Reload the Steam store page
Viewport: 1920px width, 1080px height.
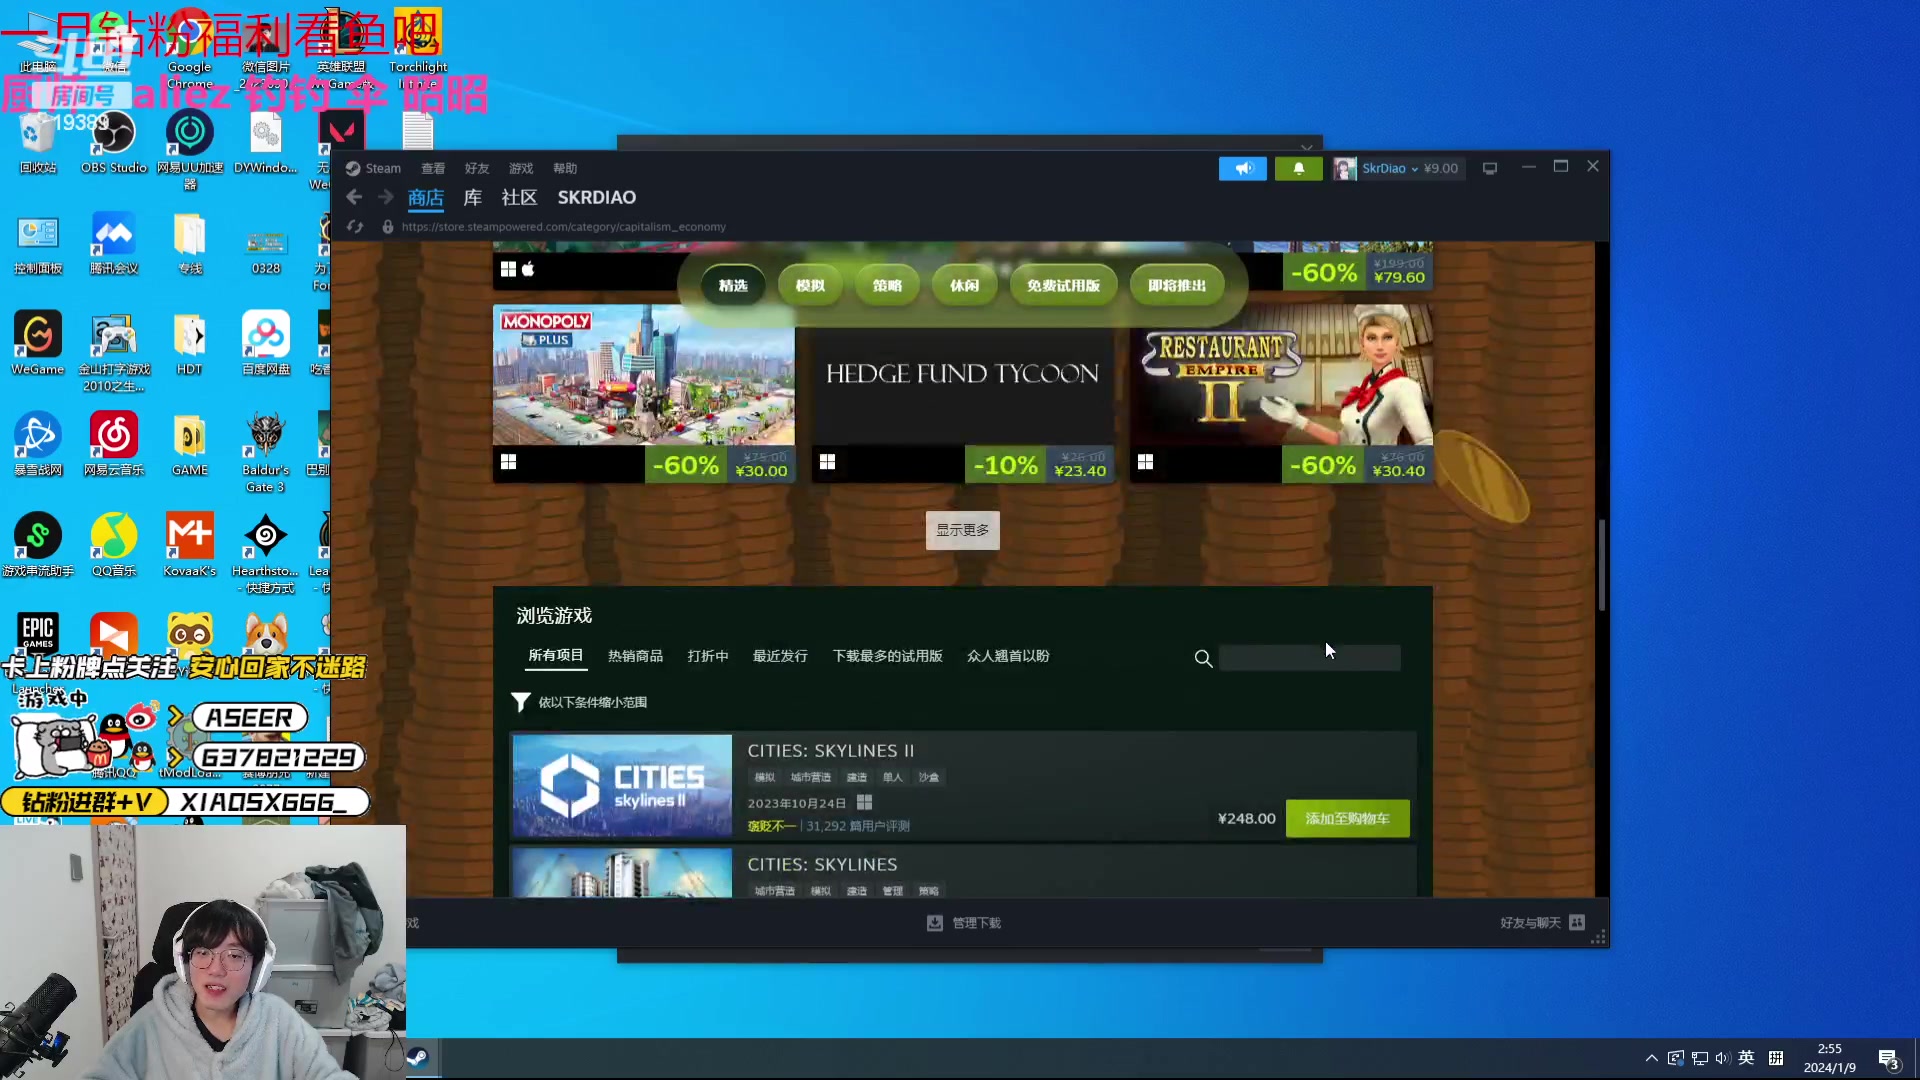(x=355, y=227)
